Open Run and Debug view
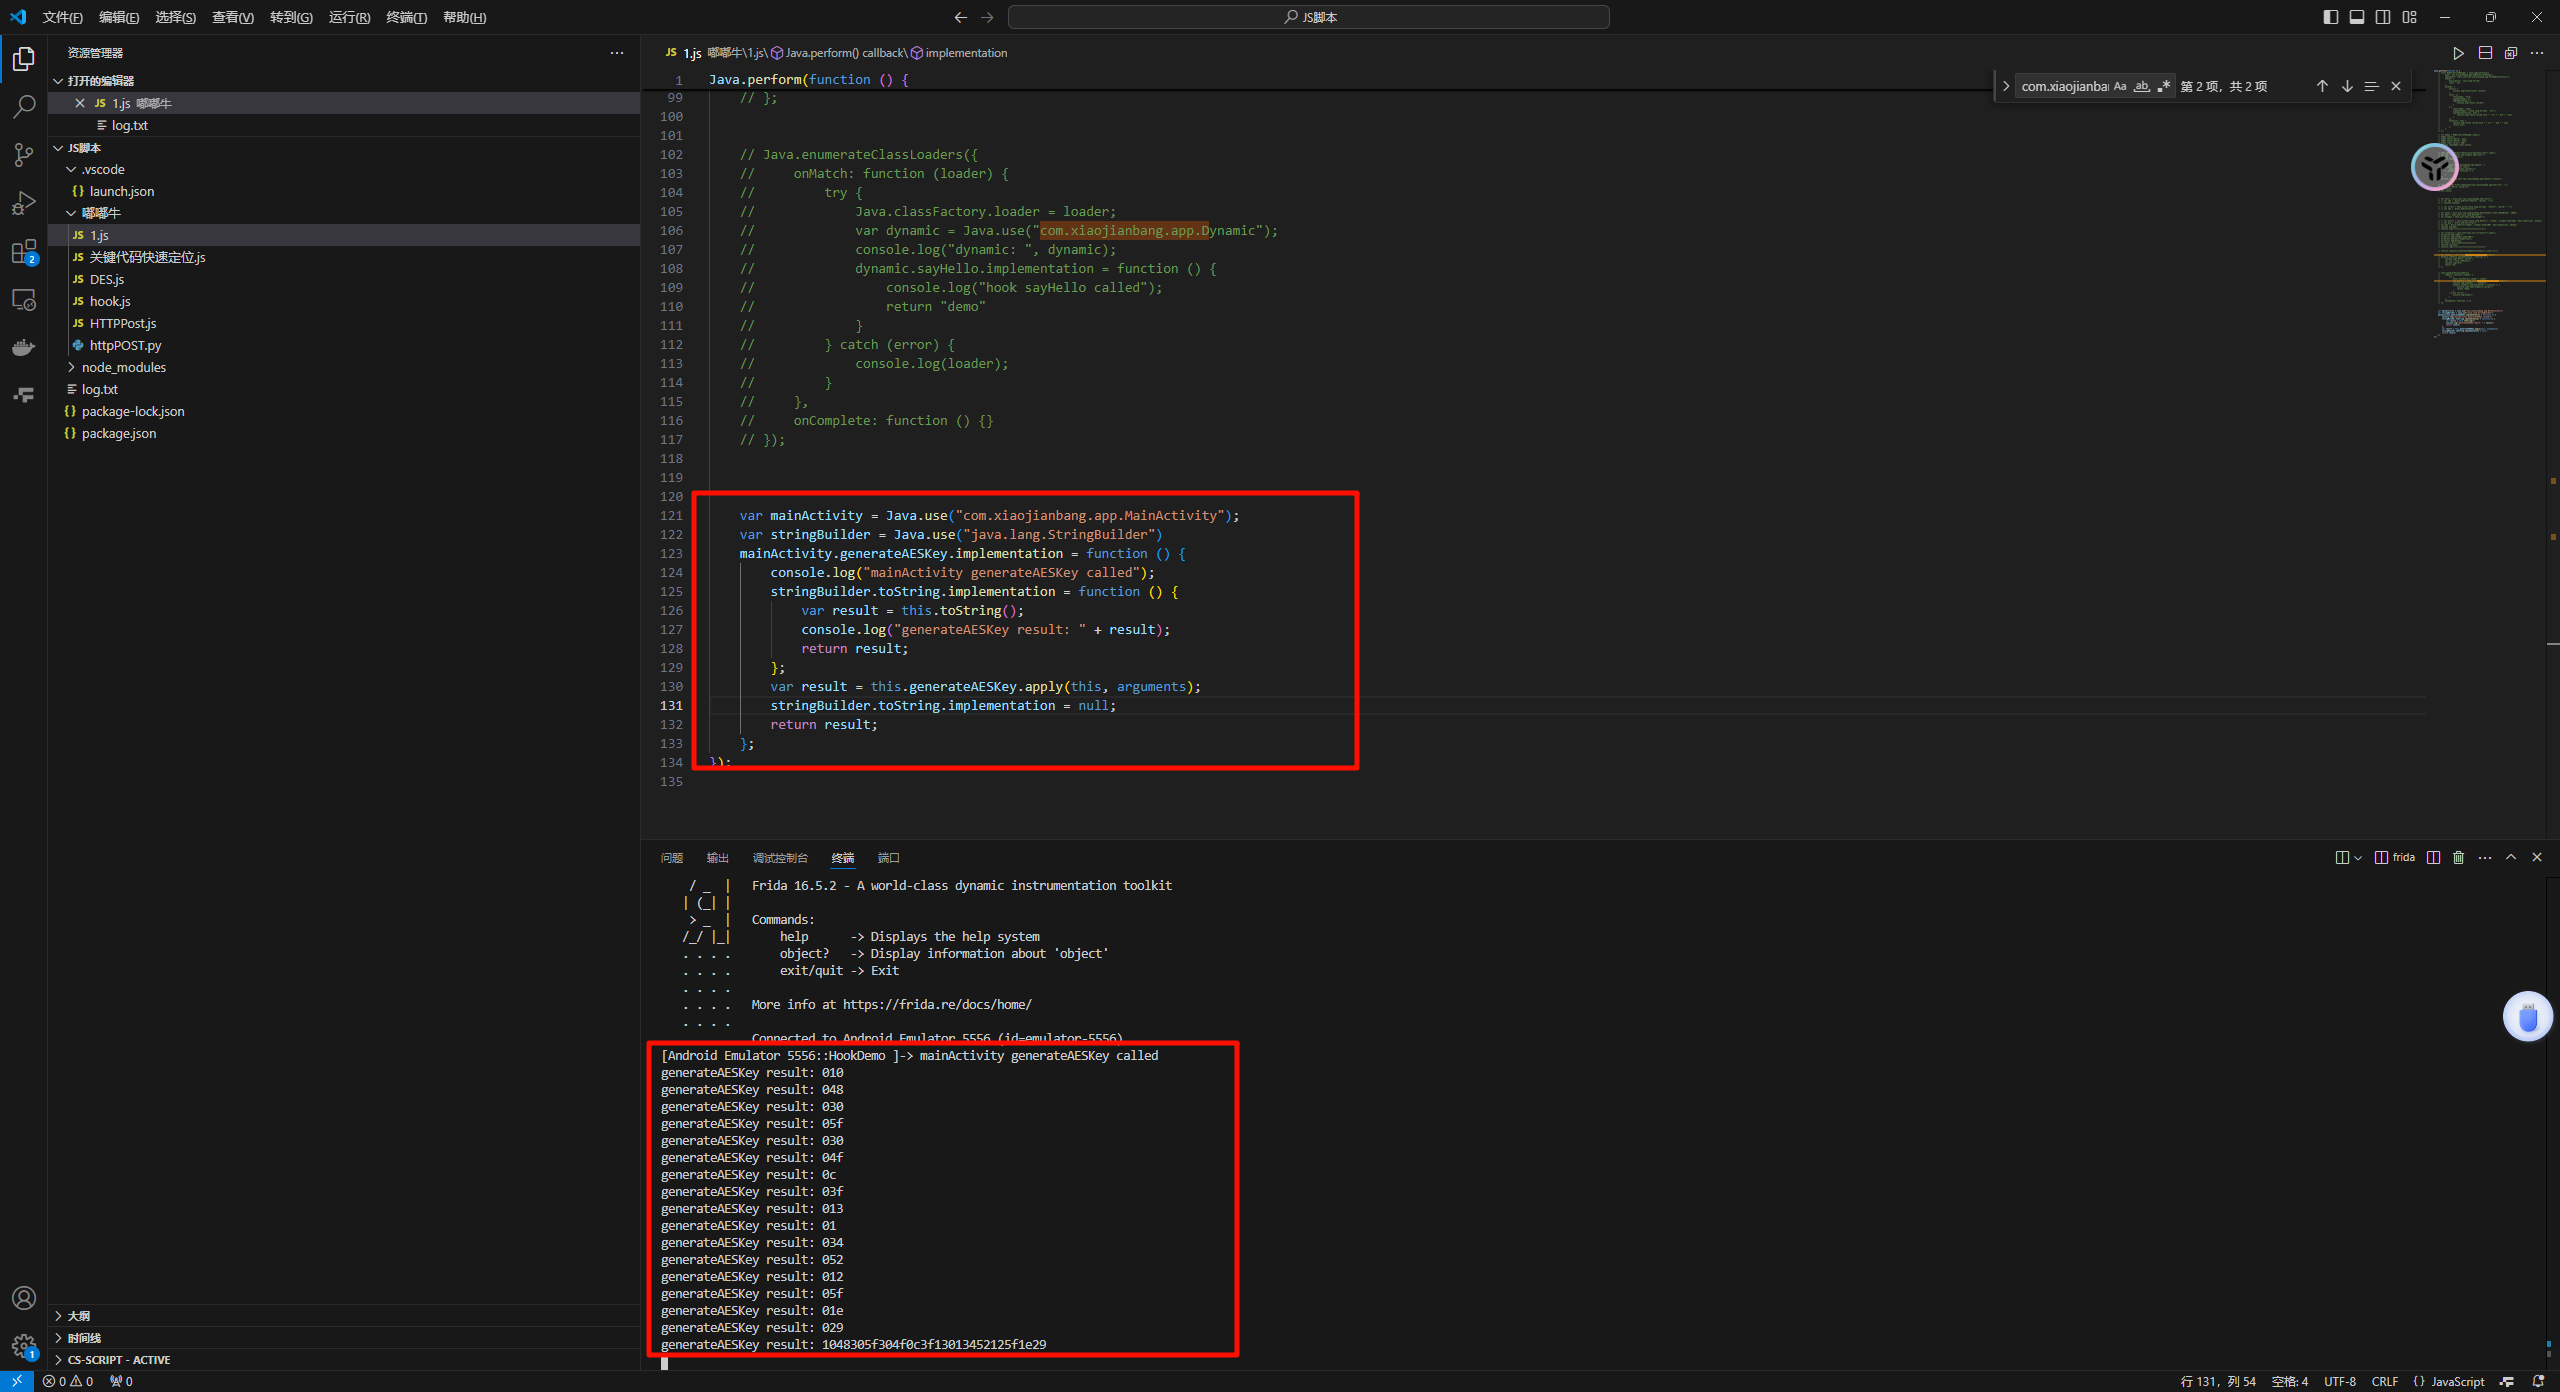Screen dimensions: 2560x1392 pos(24,203)
